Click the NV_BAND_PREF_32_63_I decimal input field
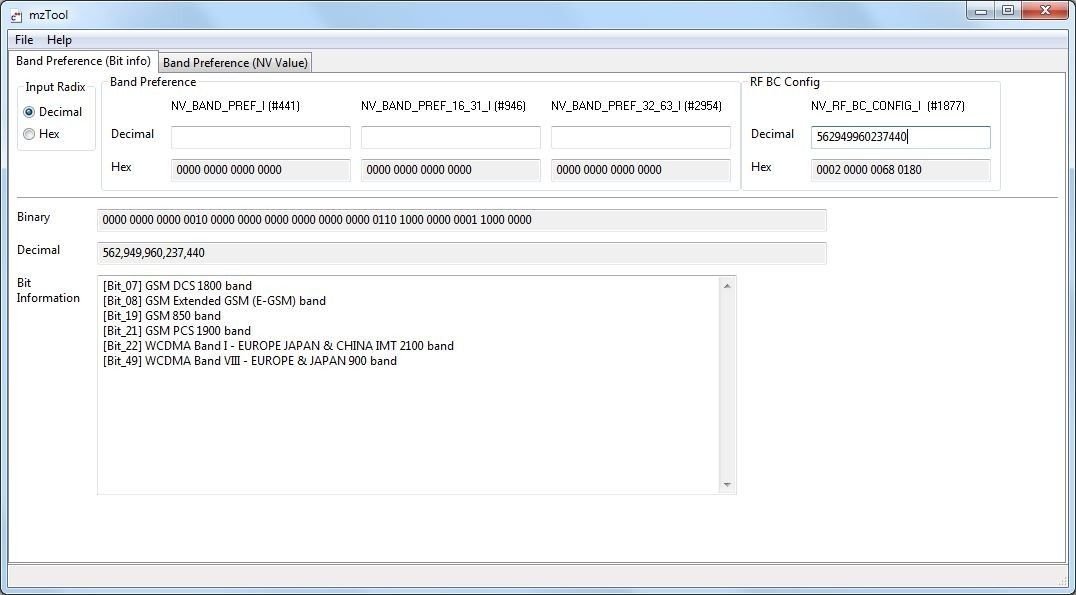This screenshot has height=595, width=1076. click(x=641, y=137)
